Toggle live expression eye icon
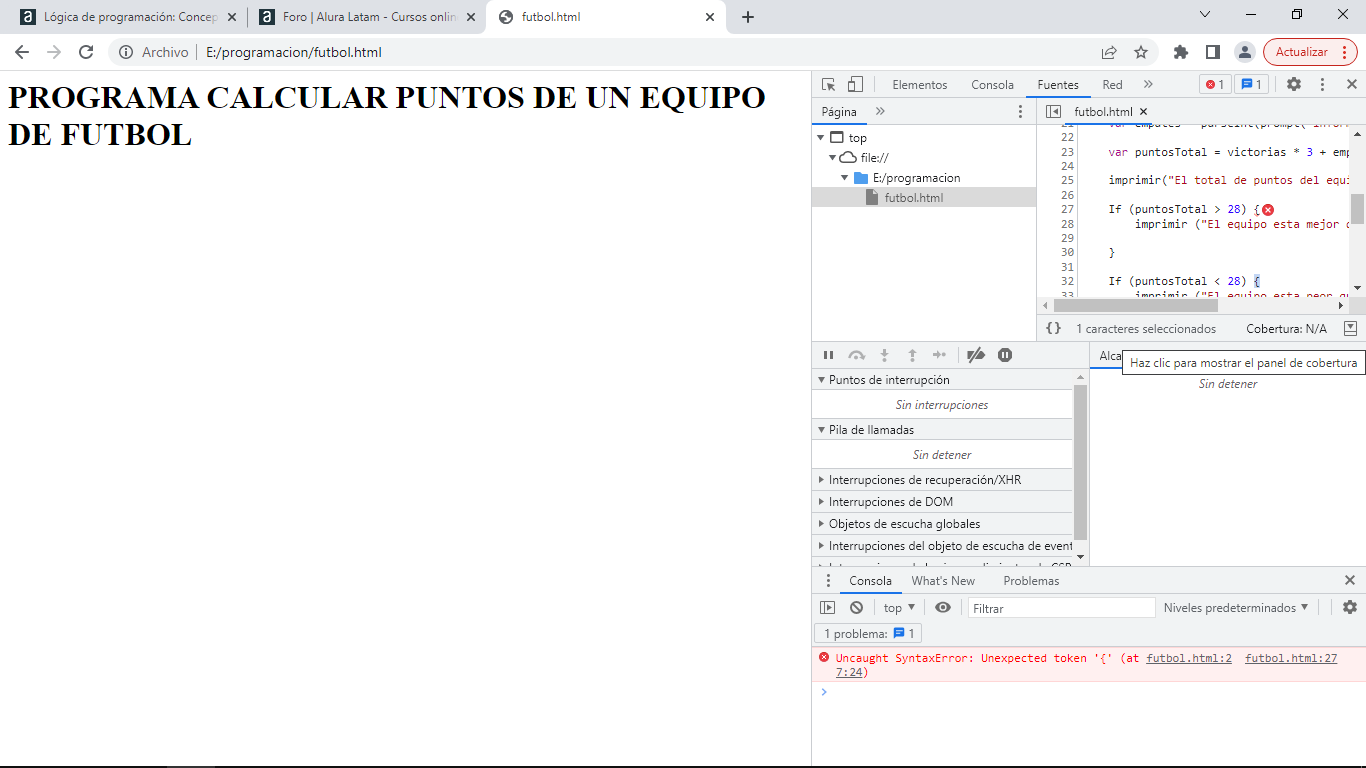The height and width of the screenshot is (768, 1366). tap(943, 607)
